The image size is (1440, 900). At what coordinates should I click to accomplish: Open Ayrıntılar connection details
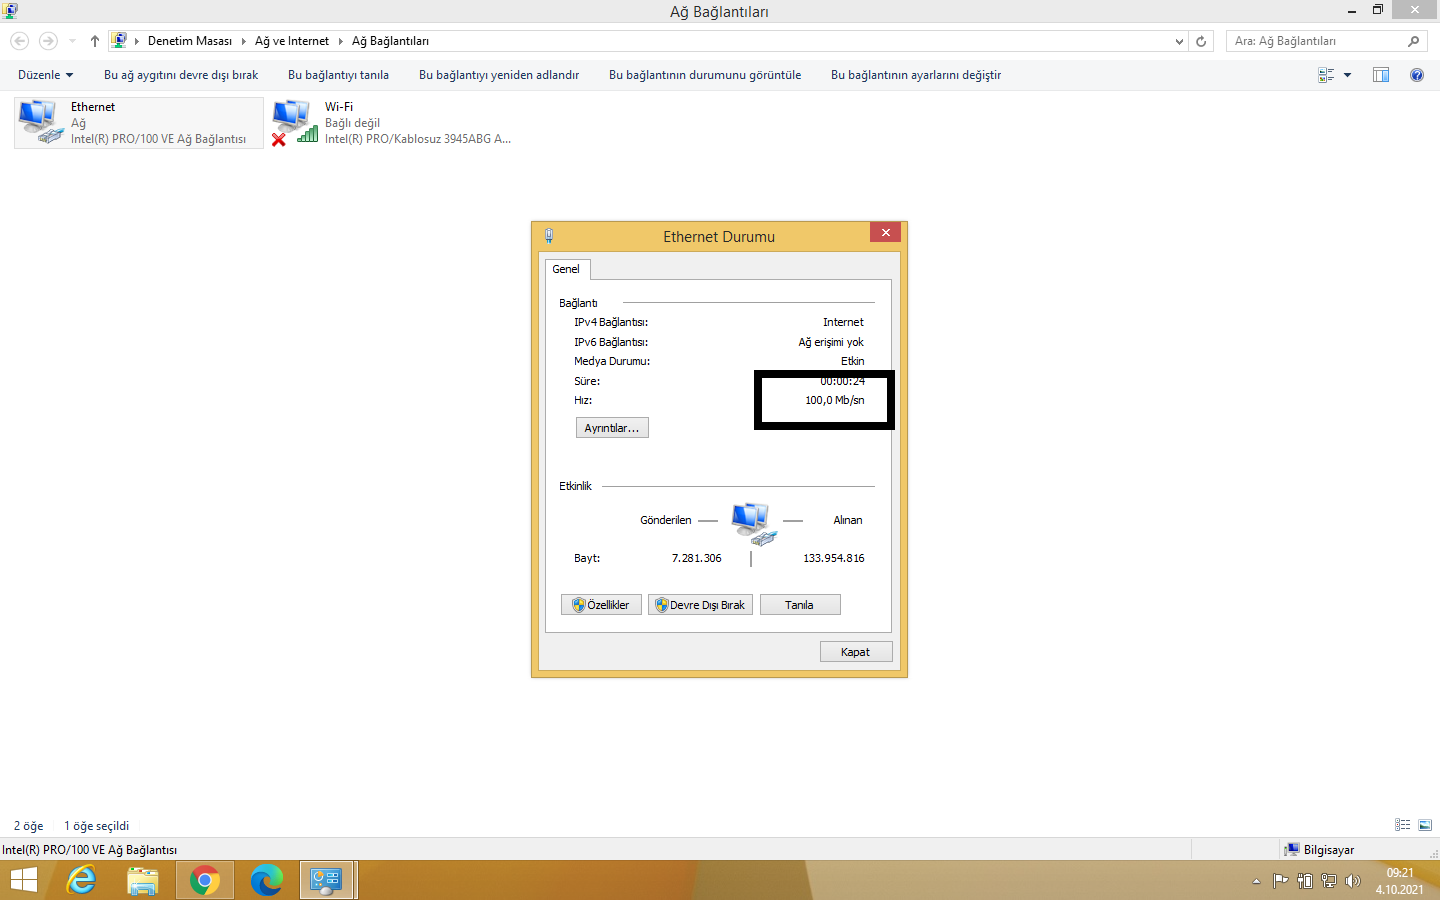pyautogui.click(x=612, y=428)
